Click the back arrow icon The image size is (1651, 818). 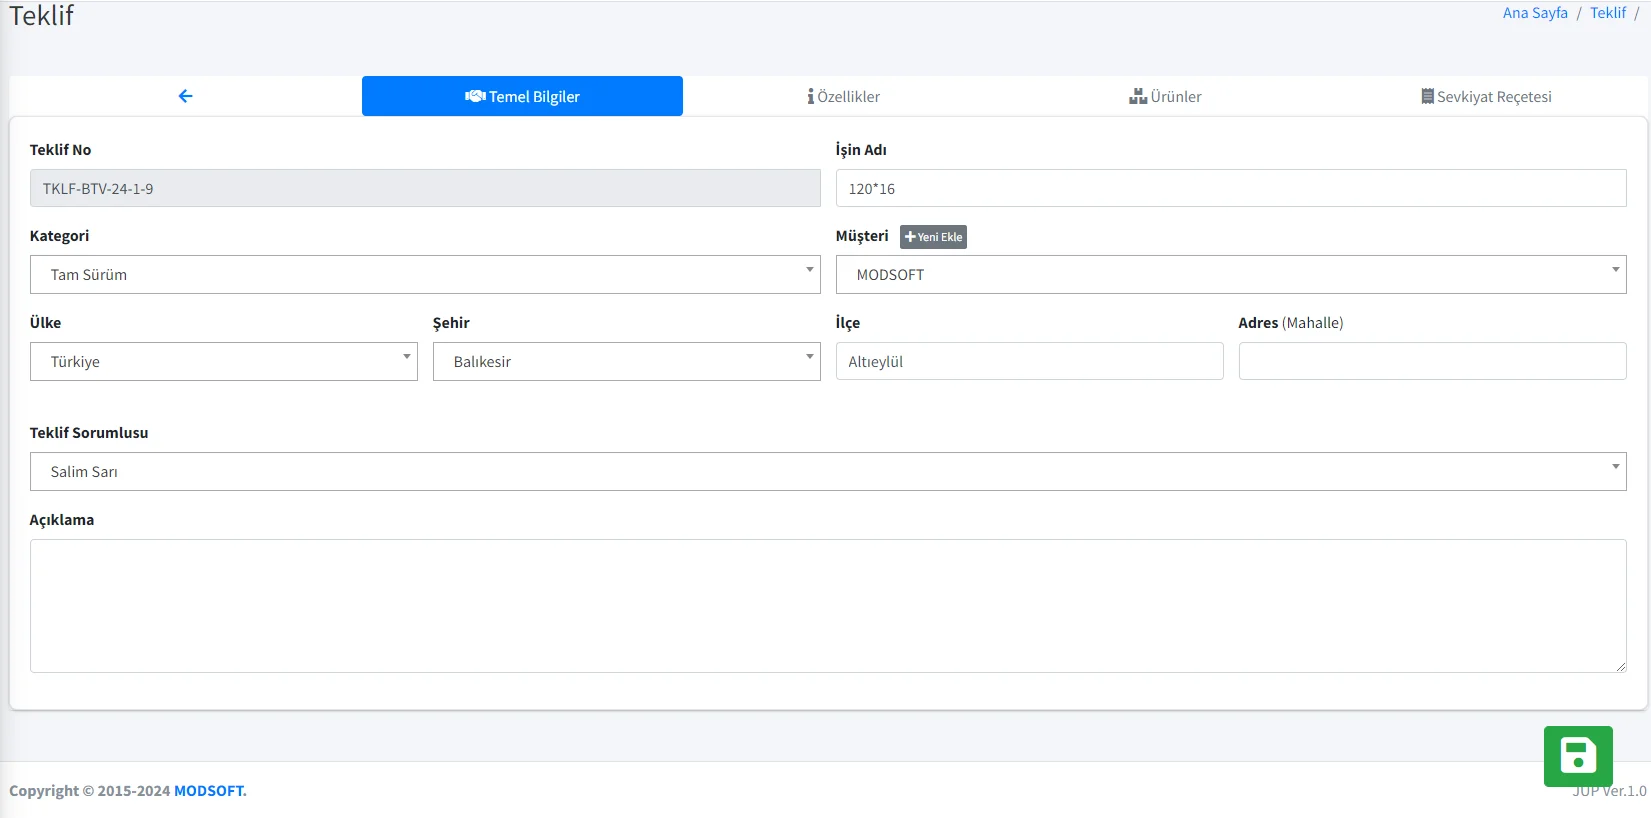coord(185,96)
